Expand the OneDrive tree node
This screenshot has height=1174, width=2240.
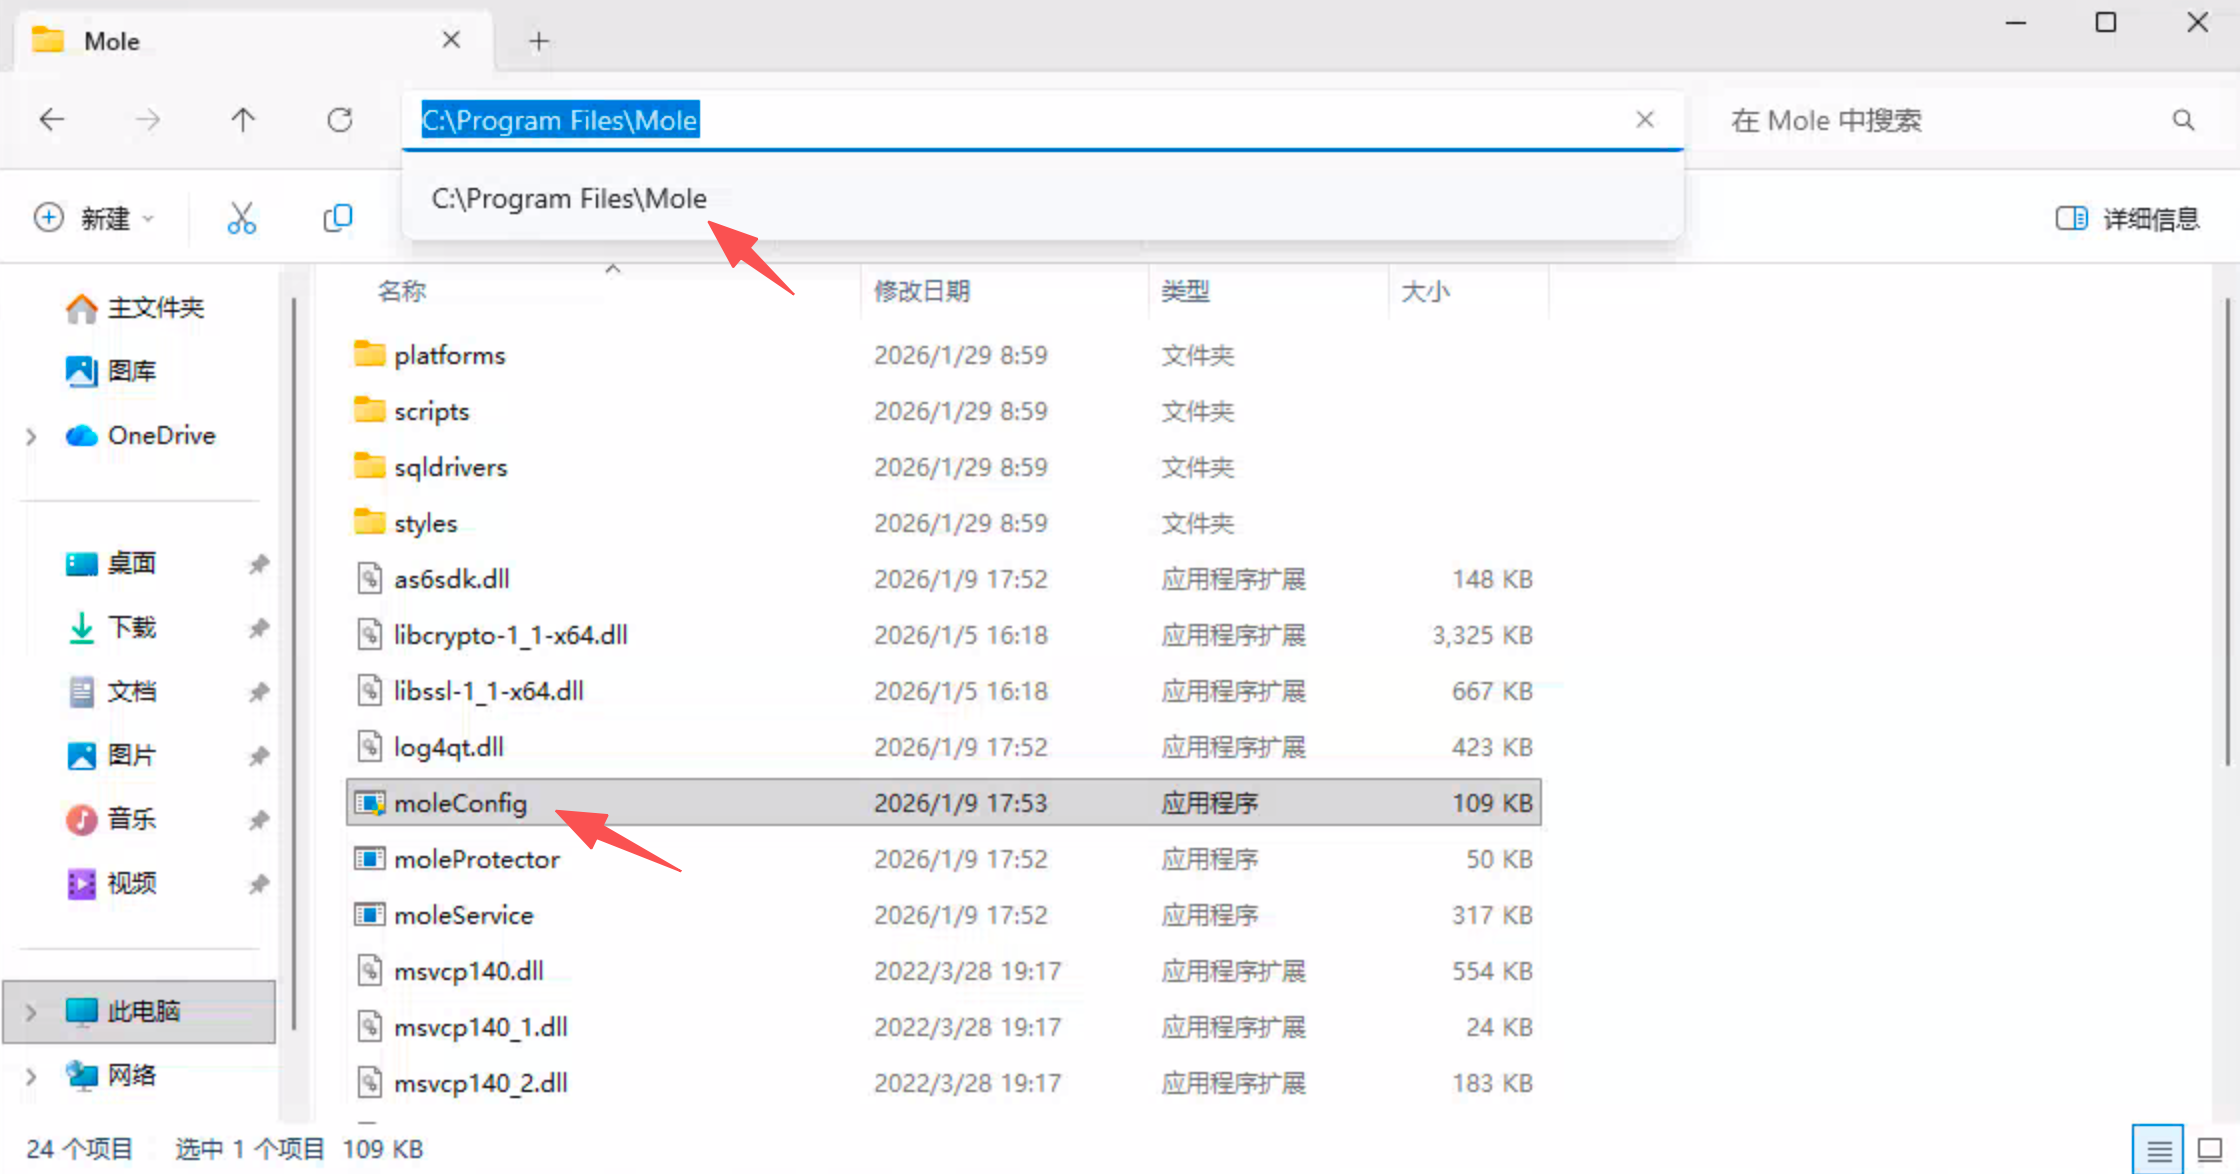tap(31, 436)
